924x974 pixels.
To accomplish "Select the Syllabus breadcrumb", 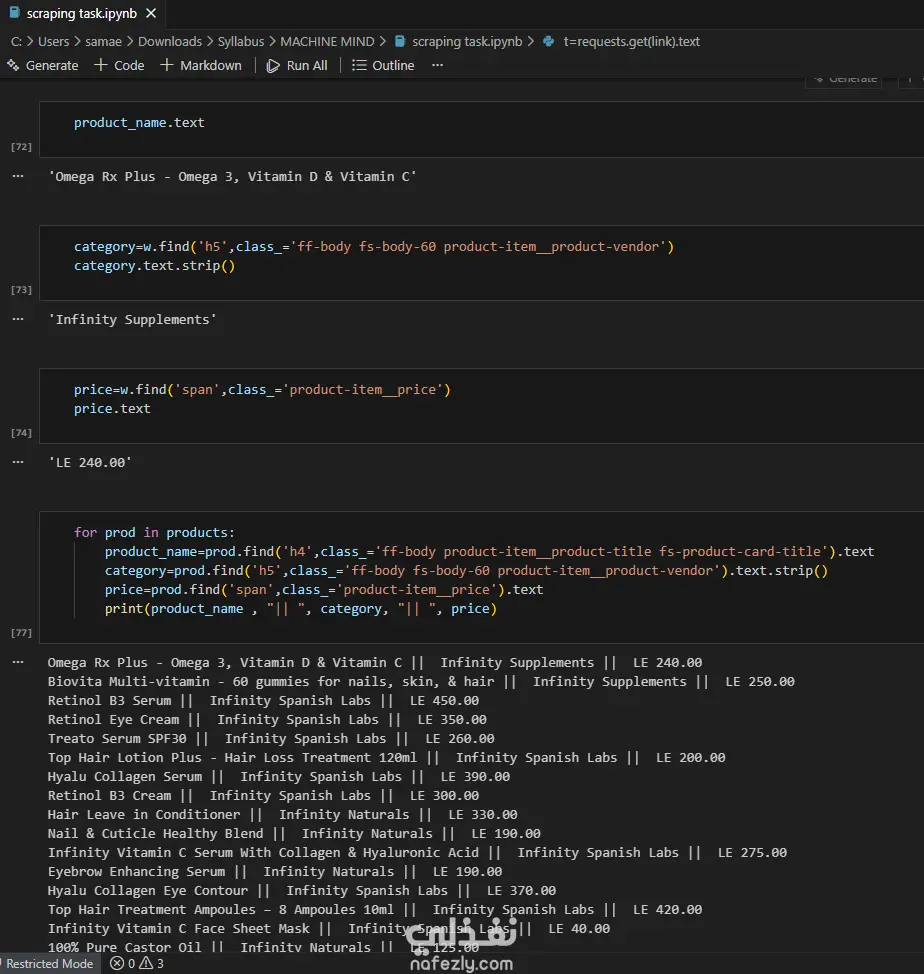I will click(241, 42).
